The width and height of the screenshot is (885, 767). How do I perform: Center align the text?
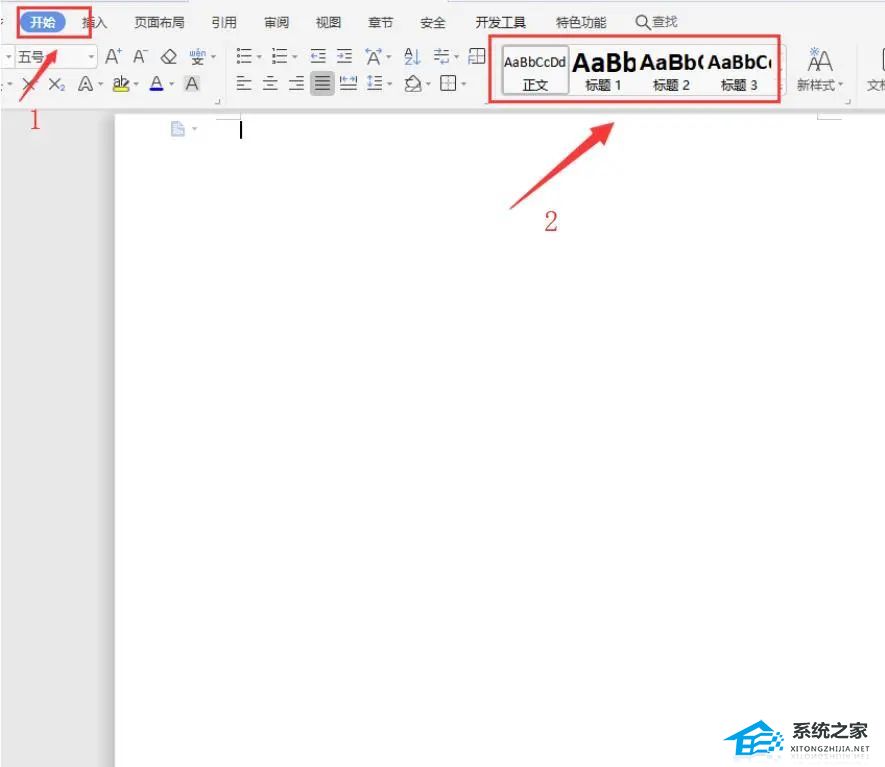tap(270, 84)
